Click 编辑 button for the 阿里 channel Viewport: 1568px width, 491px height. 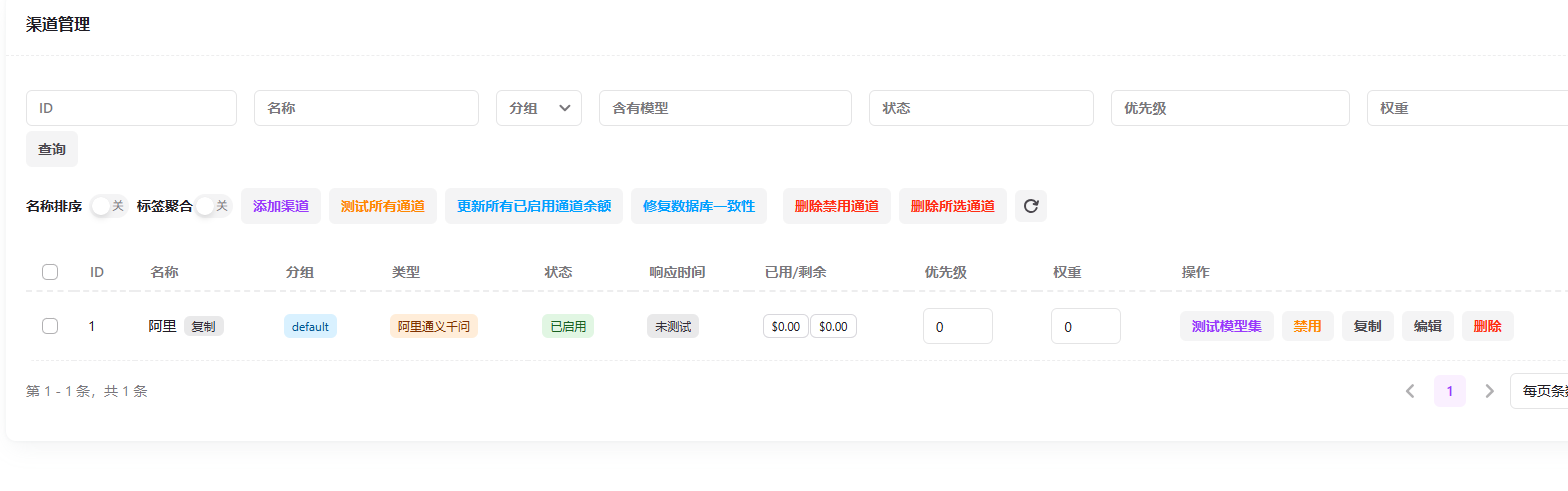(1428, 326)
